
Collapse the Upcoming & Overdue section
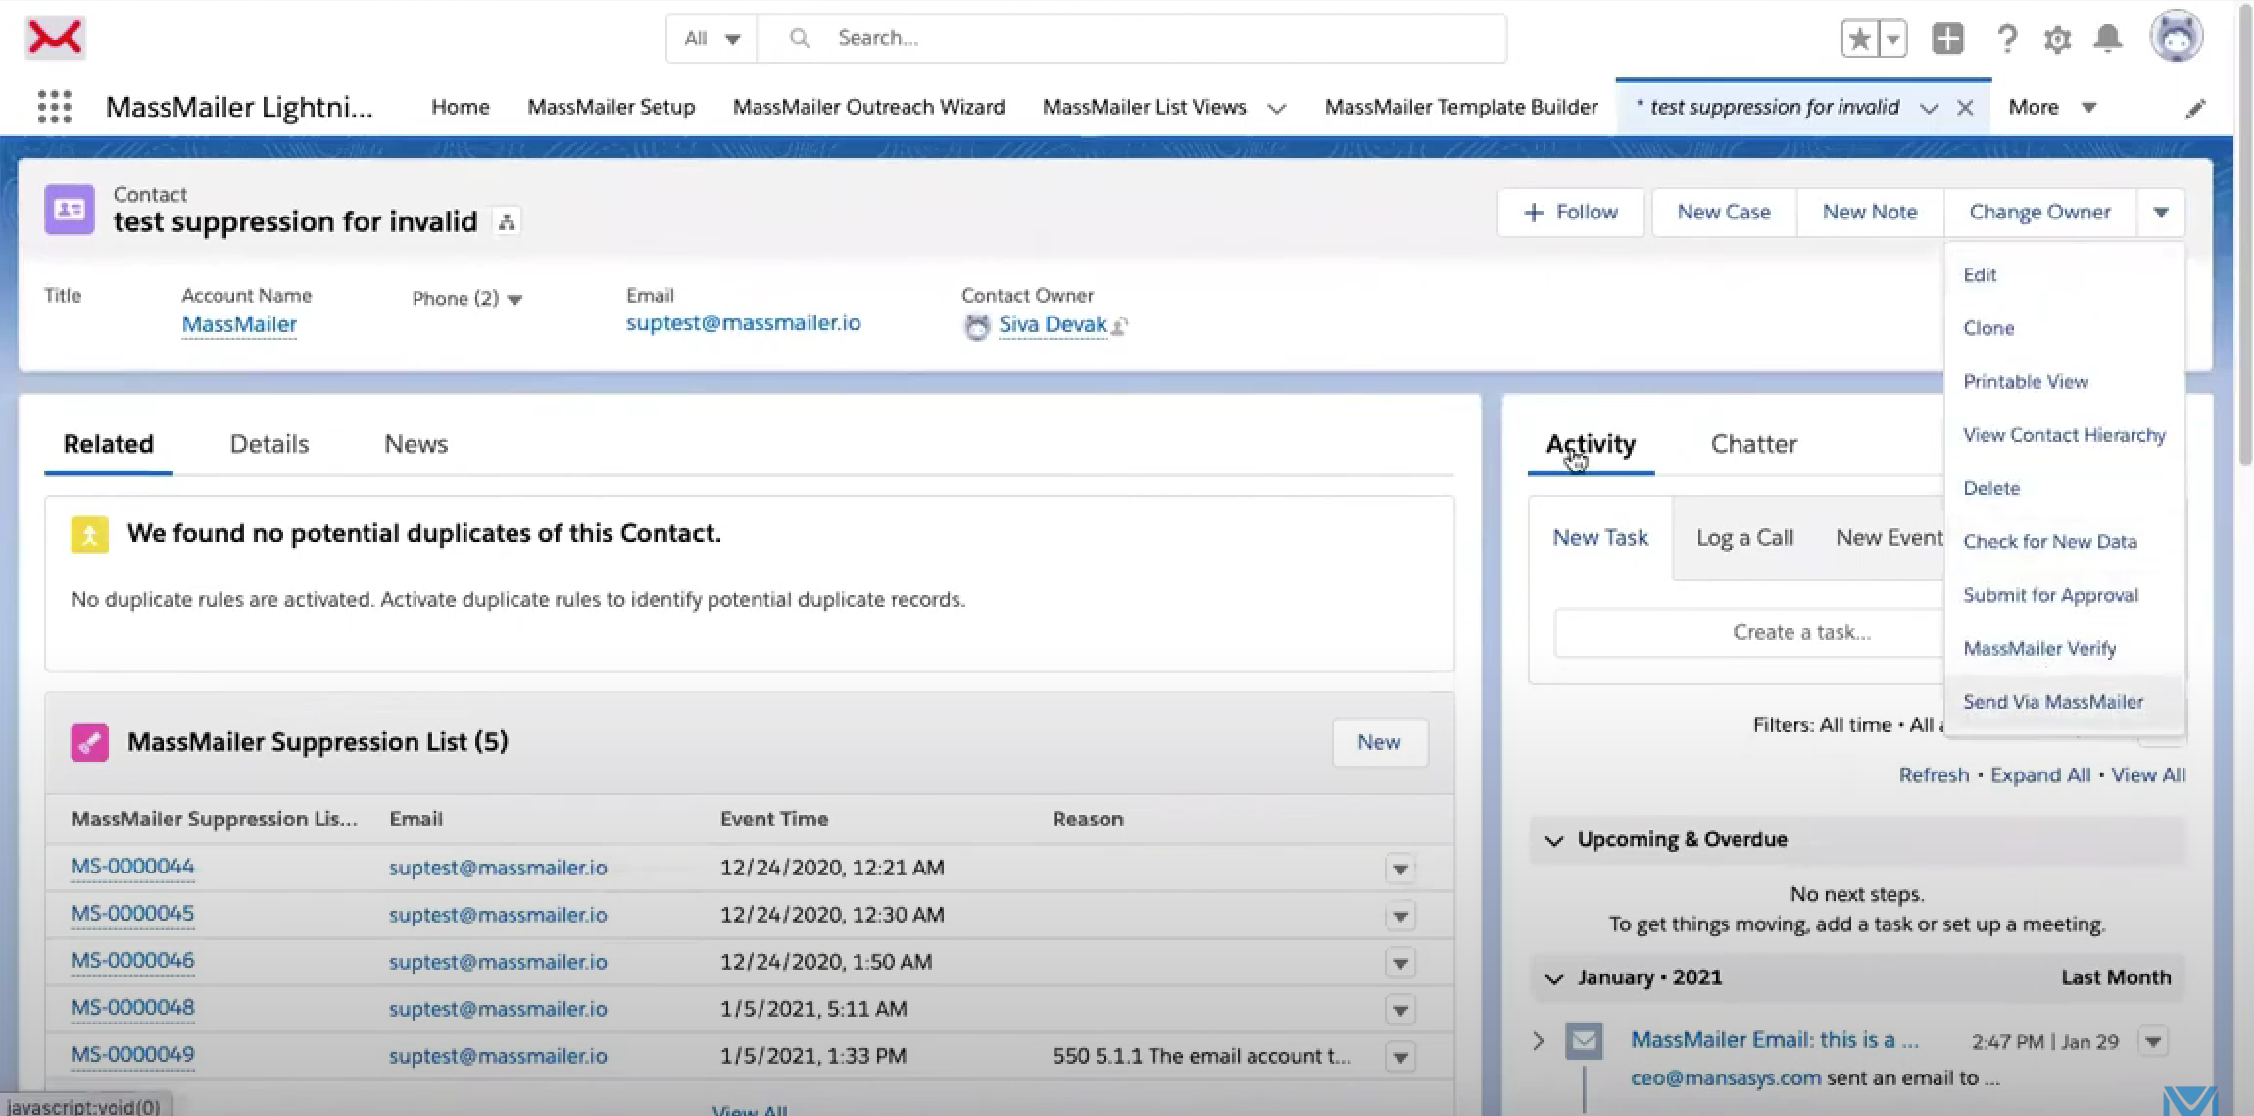[1554, 840]
